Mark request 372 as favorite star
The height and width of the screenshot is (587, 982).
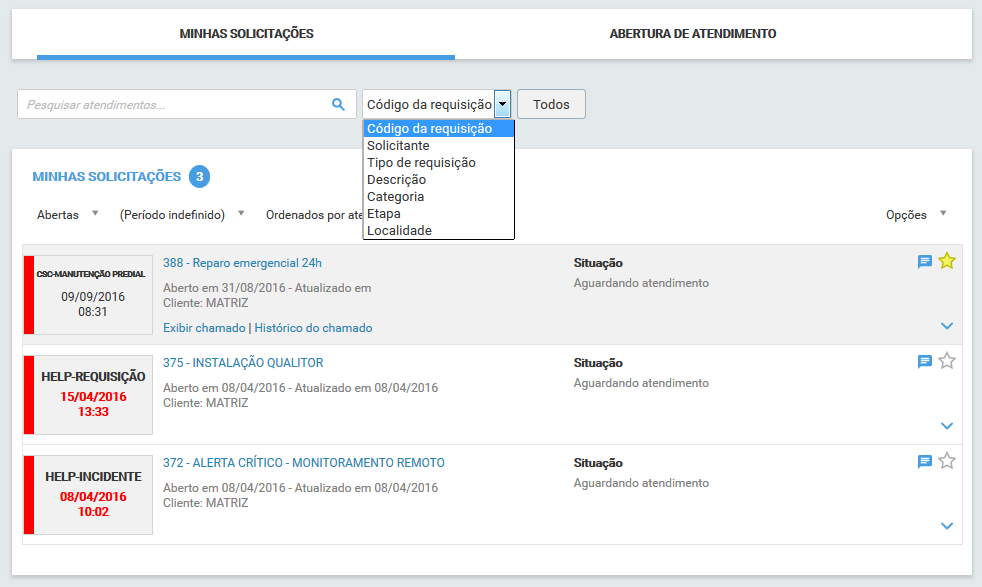pyautogui.click(x=947, y=461)
